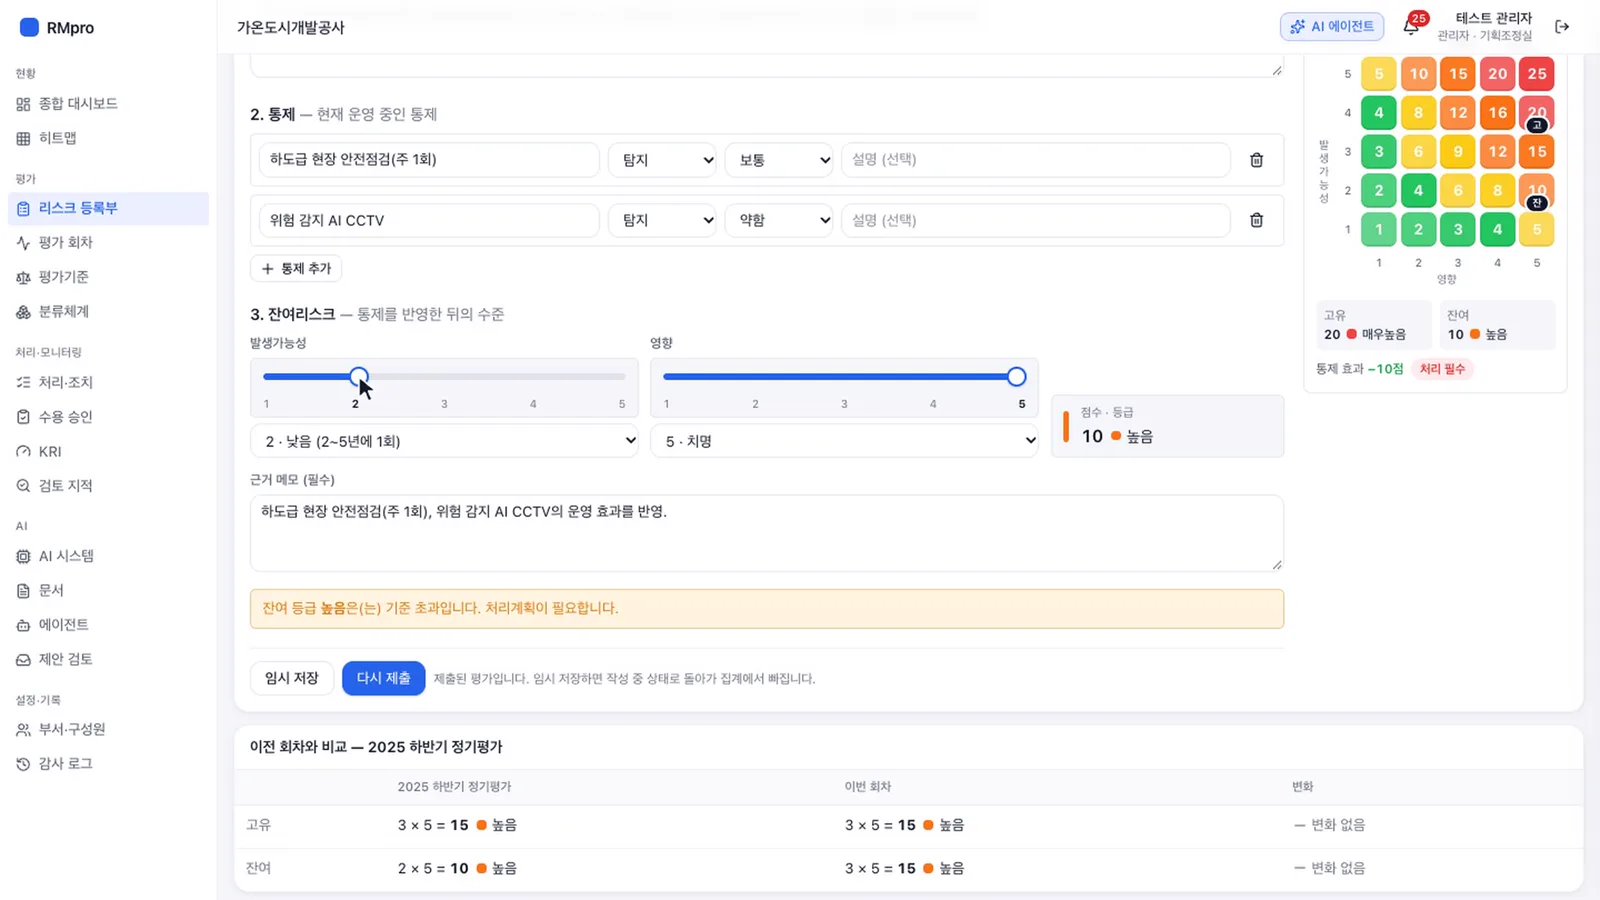
Task: Open 감사 로그 page
Action: coord(108,764)
